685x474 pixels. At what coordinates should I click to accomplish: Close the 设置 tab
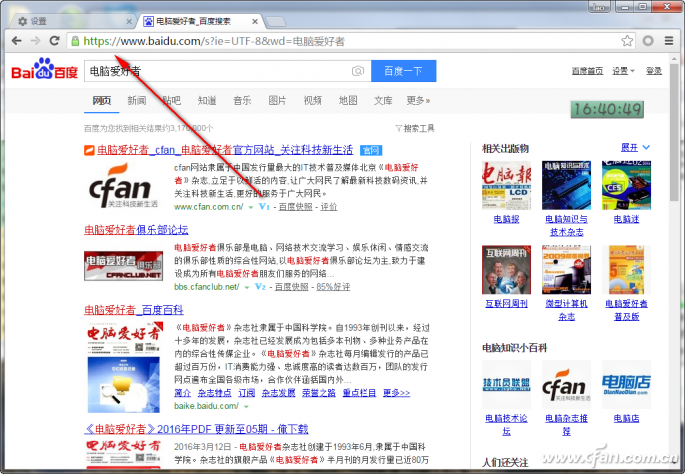129,21
